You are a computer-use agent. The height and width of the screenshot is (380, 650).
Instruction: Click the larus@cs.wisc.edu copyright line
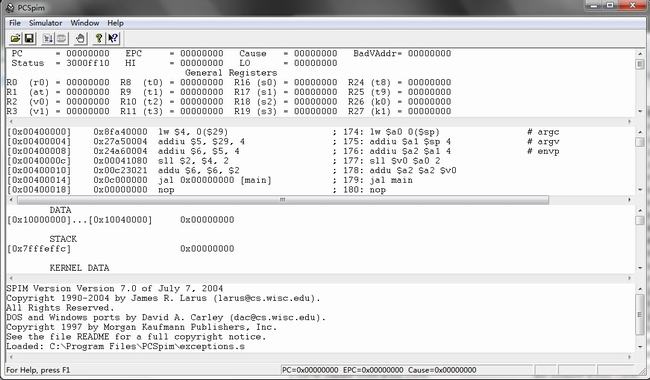click(163, 298)
